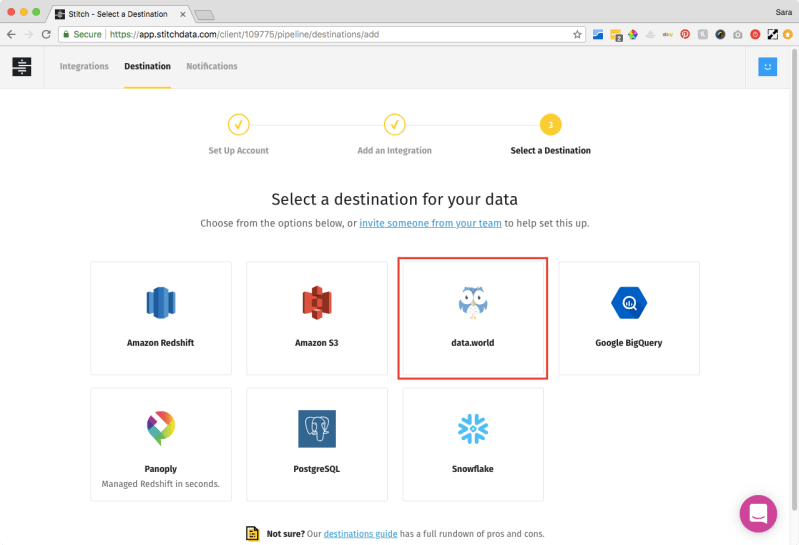Viewport: 799px width, 545px height.
Task: Open the Notifications tab
Action: (x=211, y=66)
